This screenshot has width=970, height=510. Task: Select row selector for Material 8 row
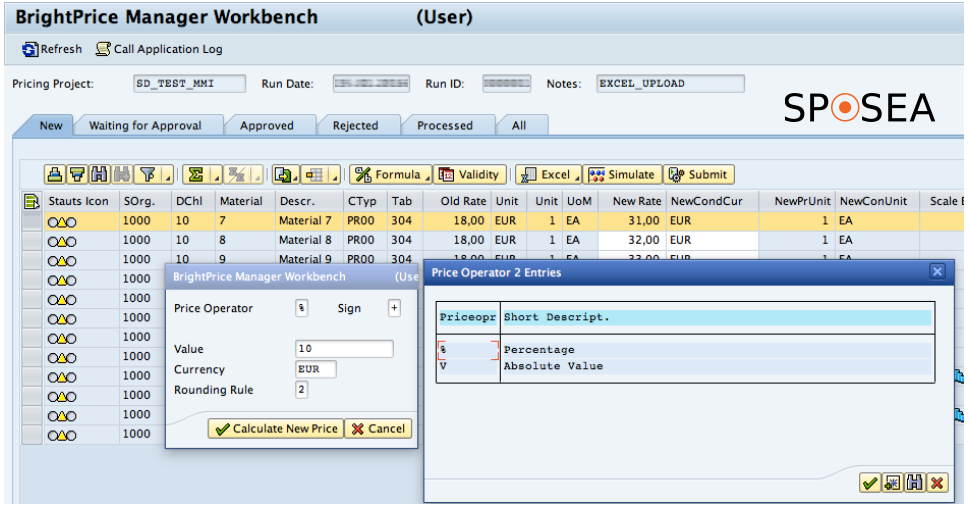click(32, 241)
